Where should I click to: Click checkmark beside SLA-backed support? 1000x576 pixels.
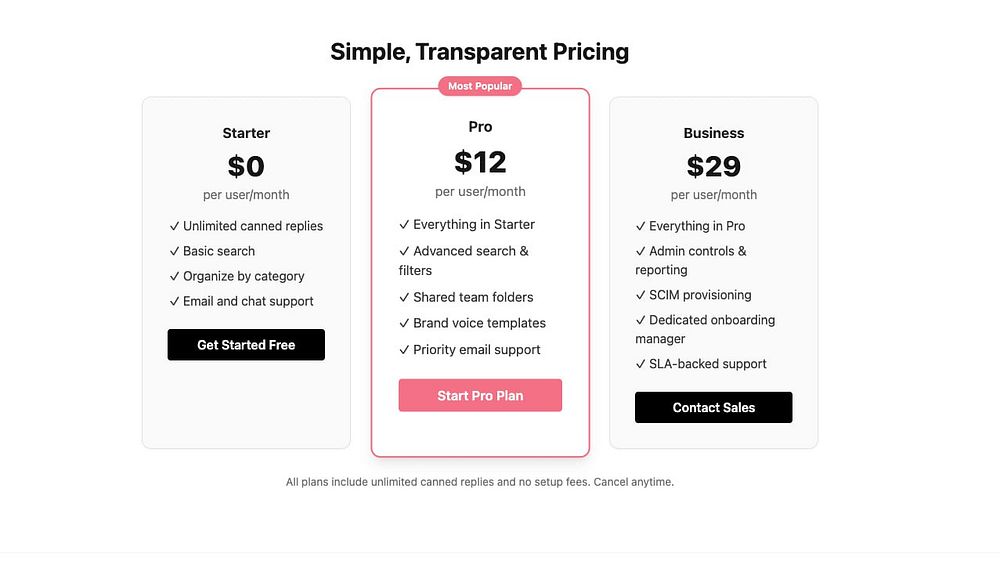[x=640, y=364]
